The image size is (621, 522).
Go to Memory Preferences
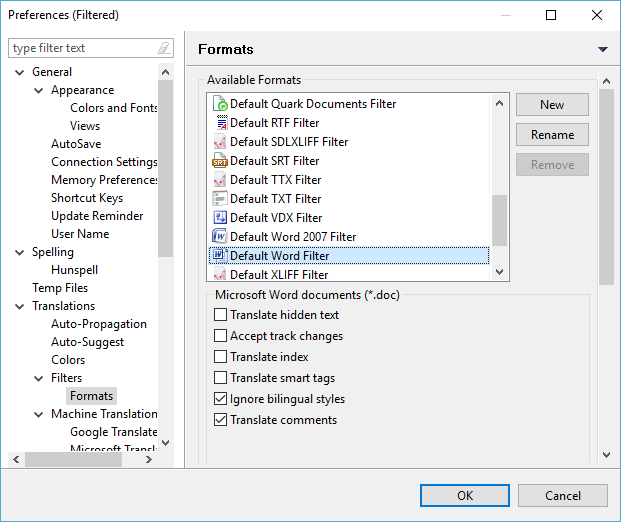pyautogui.click(x=104, y=180)
